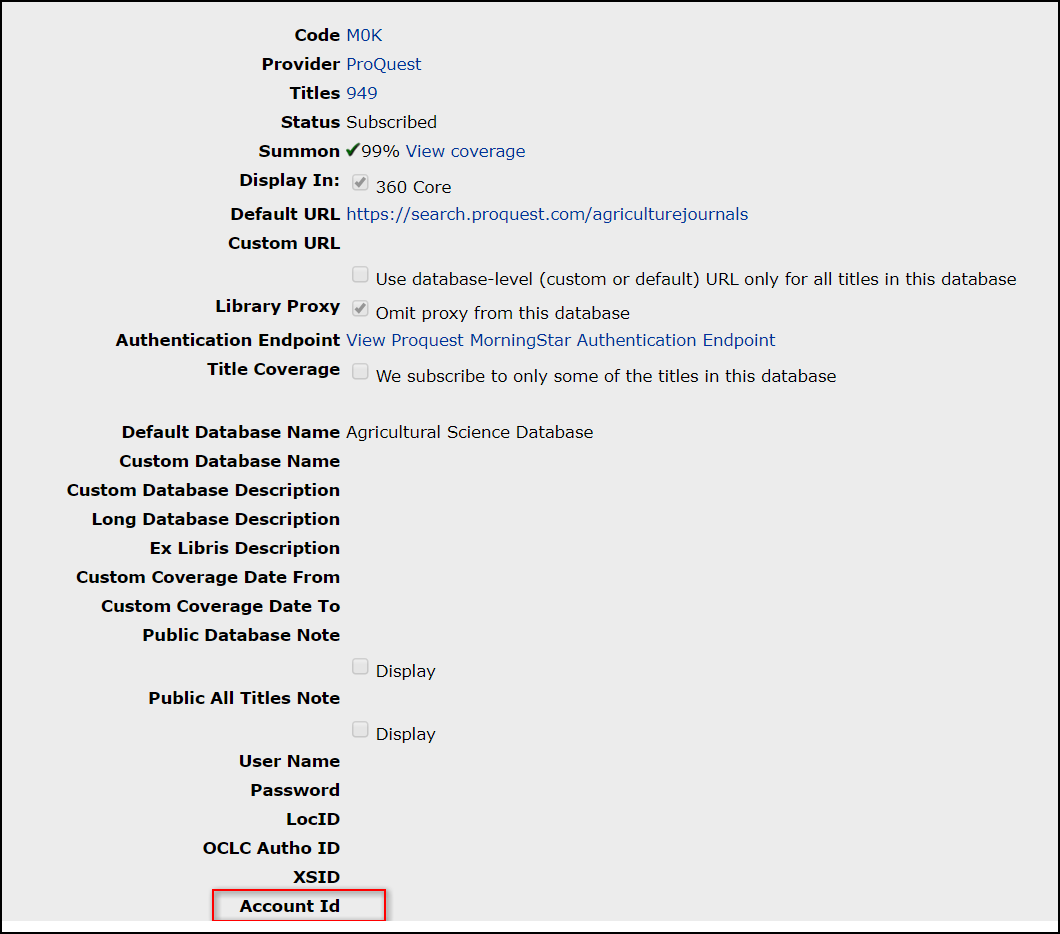The image size is (1060, 934).
Task: Click the User Name field label
Action: tap(289, 761)
